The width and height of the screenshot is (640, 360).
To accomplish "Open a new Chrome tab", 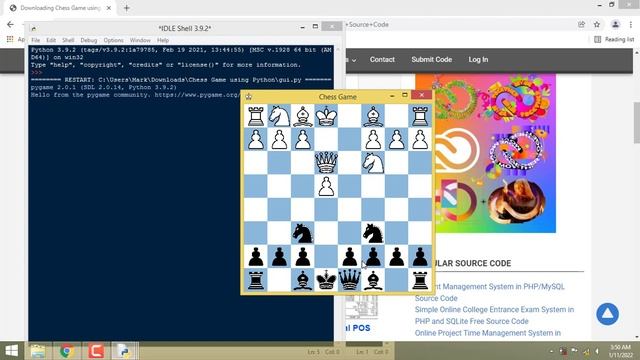I will click(127, 8).
